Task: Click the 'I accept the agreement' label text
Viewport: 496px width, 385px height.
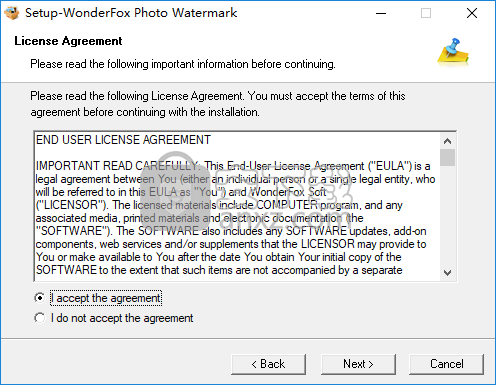Action: 106,298
